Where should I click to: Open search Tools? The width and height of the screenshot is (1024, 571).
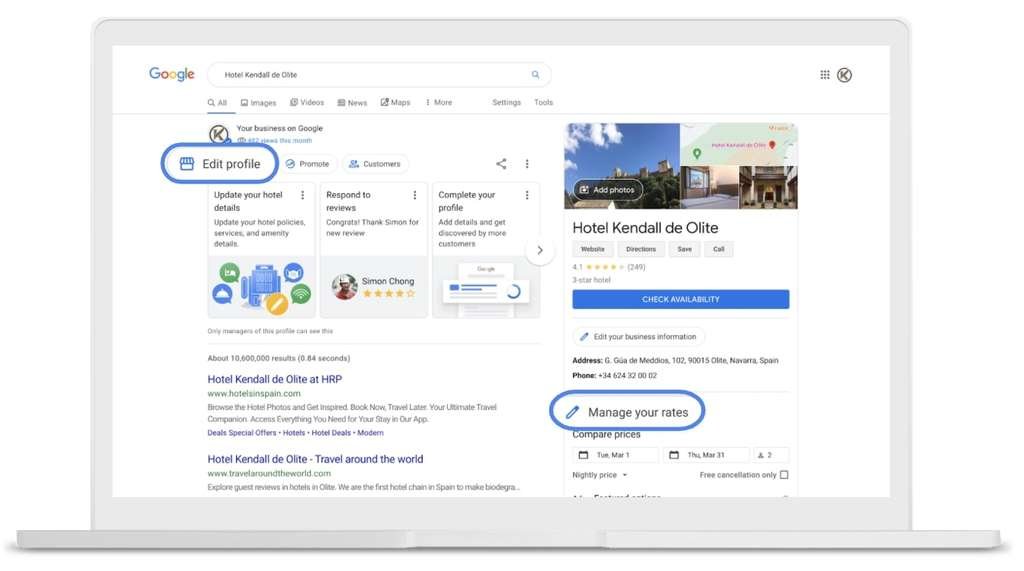tap(543, 103)
